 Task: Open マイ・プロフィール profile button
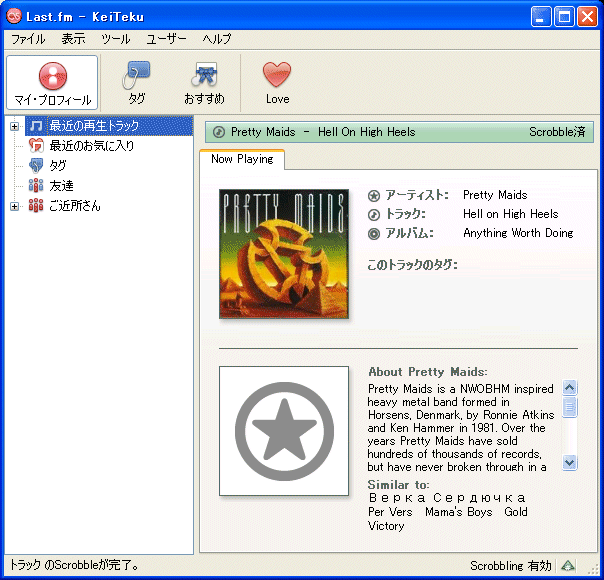(52, 82)
